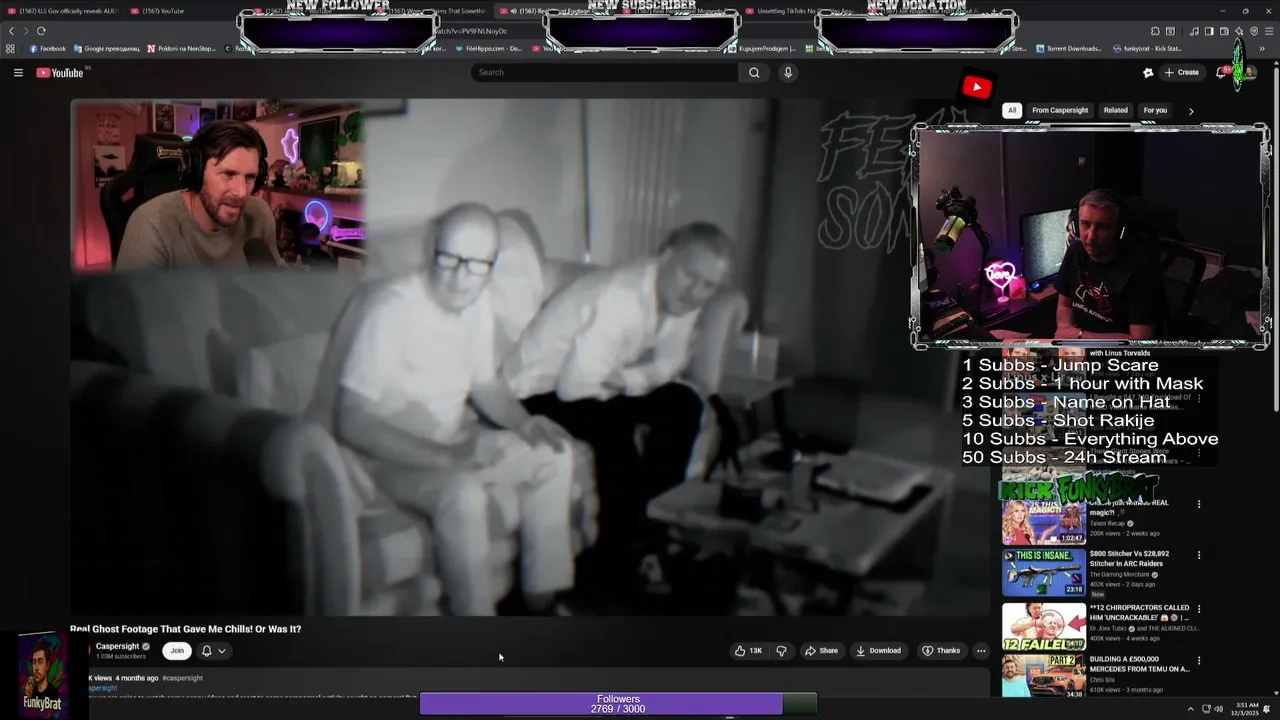The height and width of the screenshot is (720, 1280).
Task: Open browser apps grid in bookmarks bar
Action: click(x=10, y=48)
